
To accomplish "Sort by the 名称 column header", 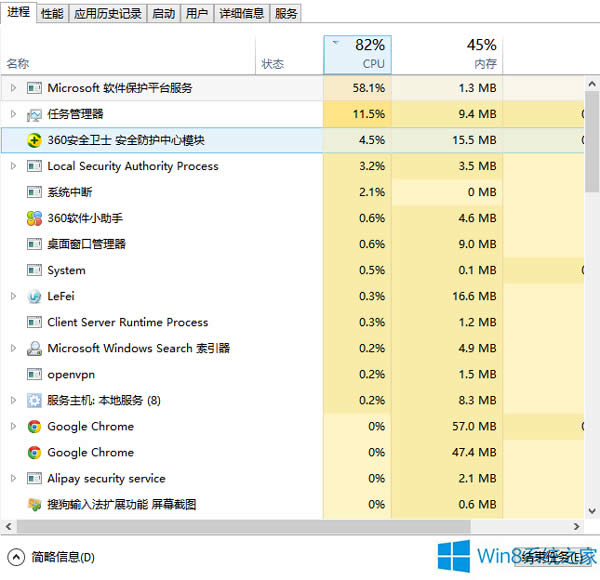I will [128, 55].
